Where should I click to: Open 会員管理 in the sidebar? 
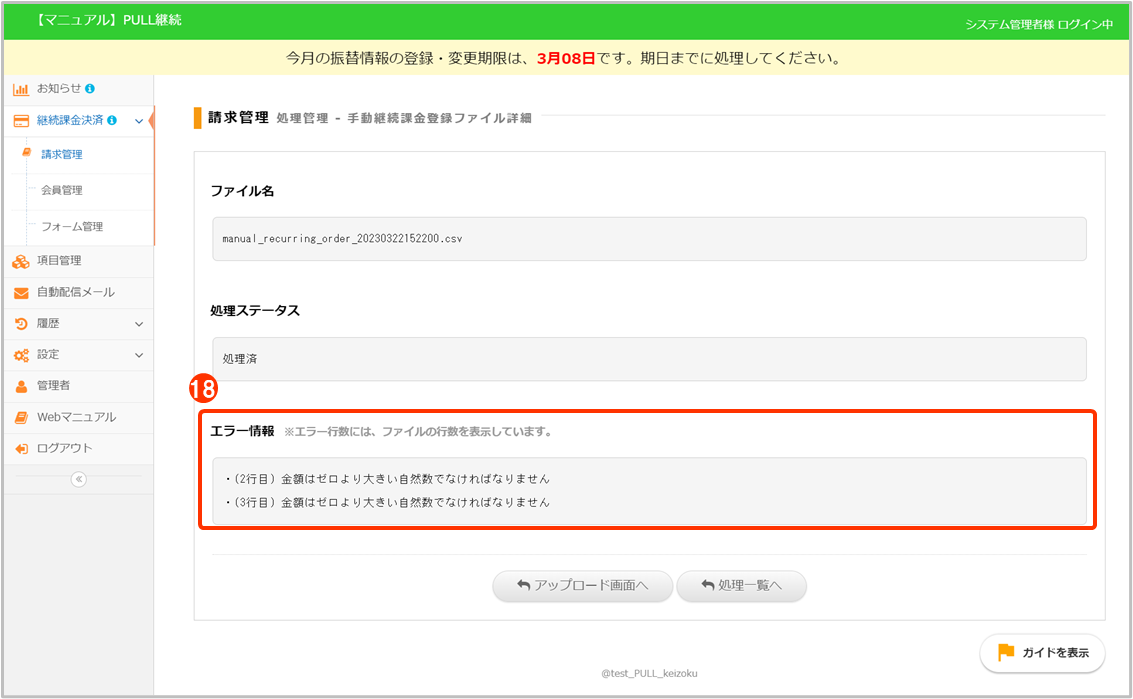62,190
